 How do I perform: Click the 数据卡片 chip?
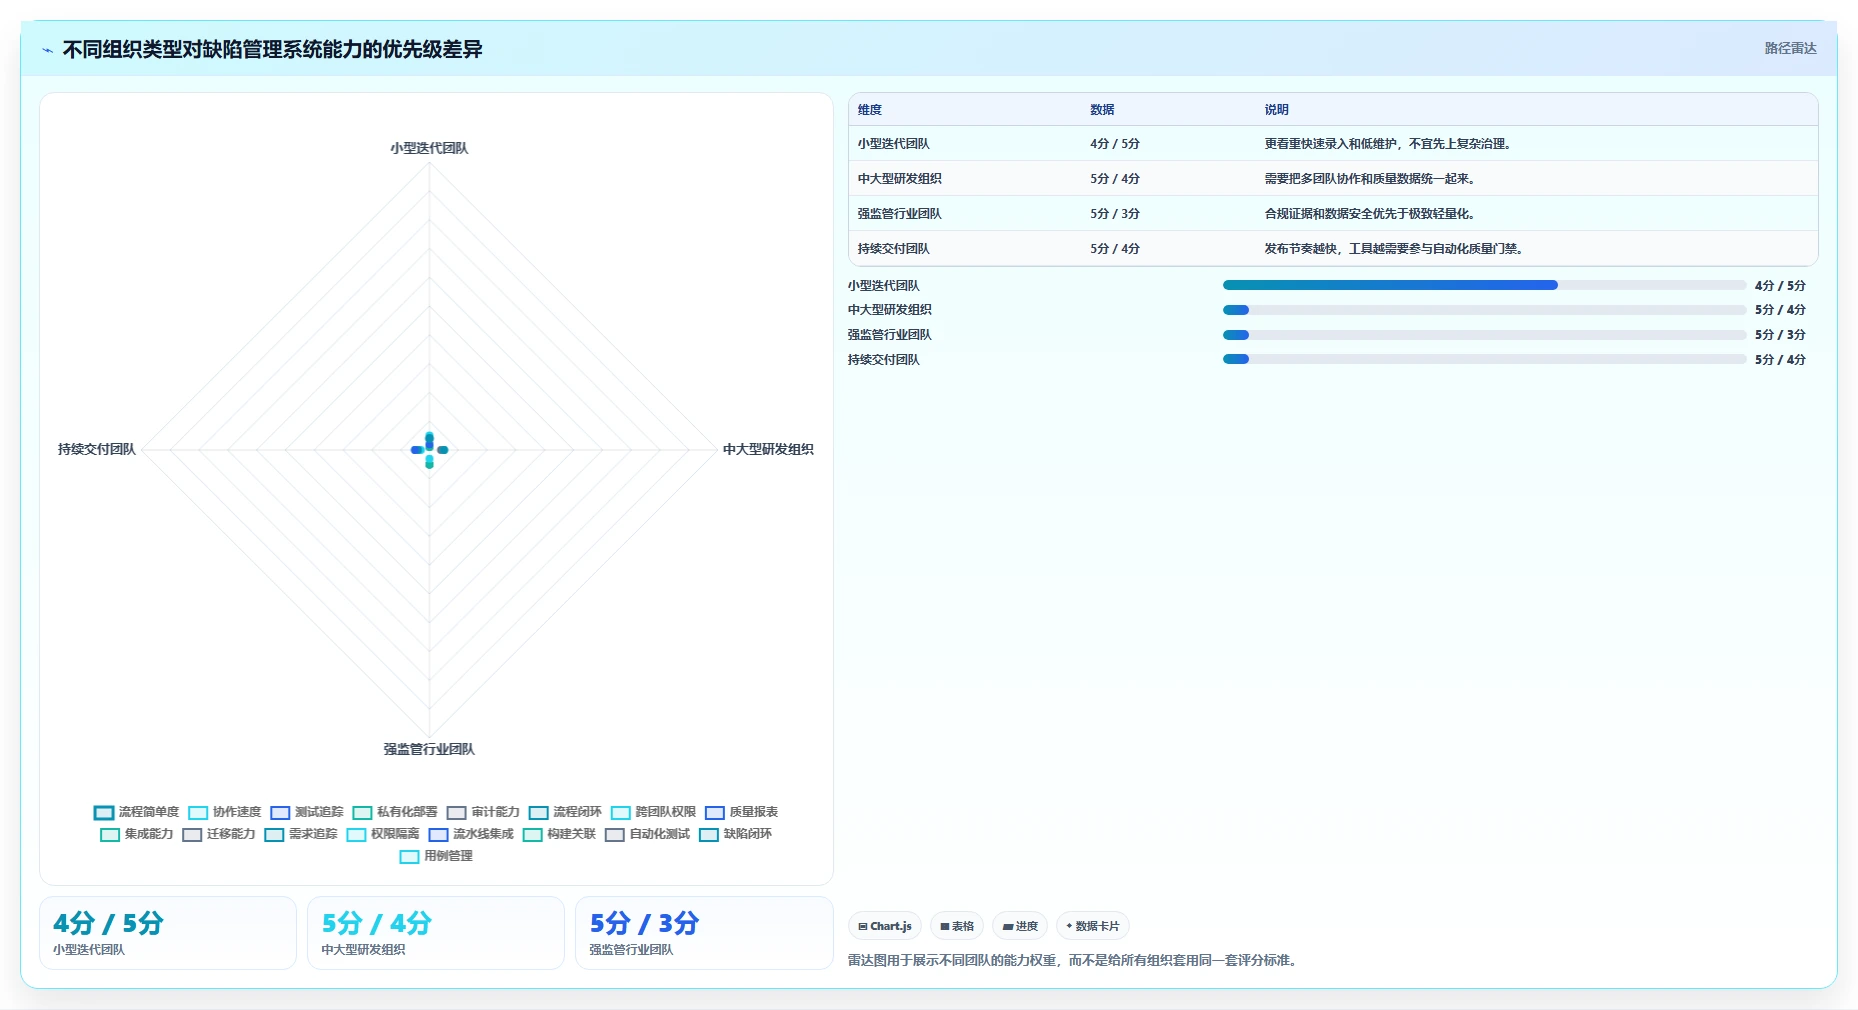1093,926
